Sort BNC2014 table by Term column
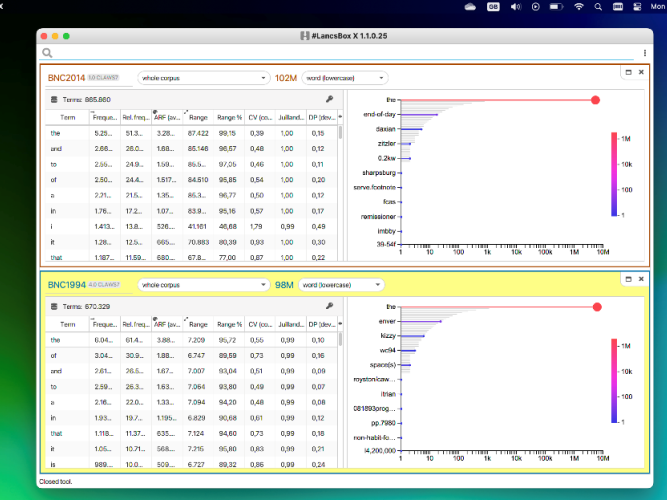Image resolution: width=667 pixels, height=500 pixels. [x=67, y=117]
